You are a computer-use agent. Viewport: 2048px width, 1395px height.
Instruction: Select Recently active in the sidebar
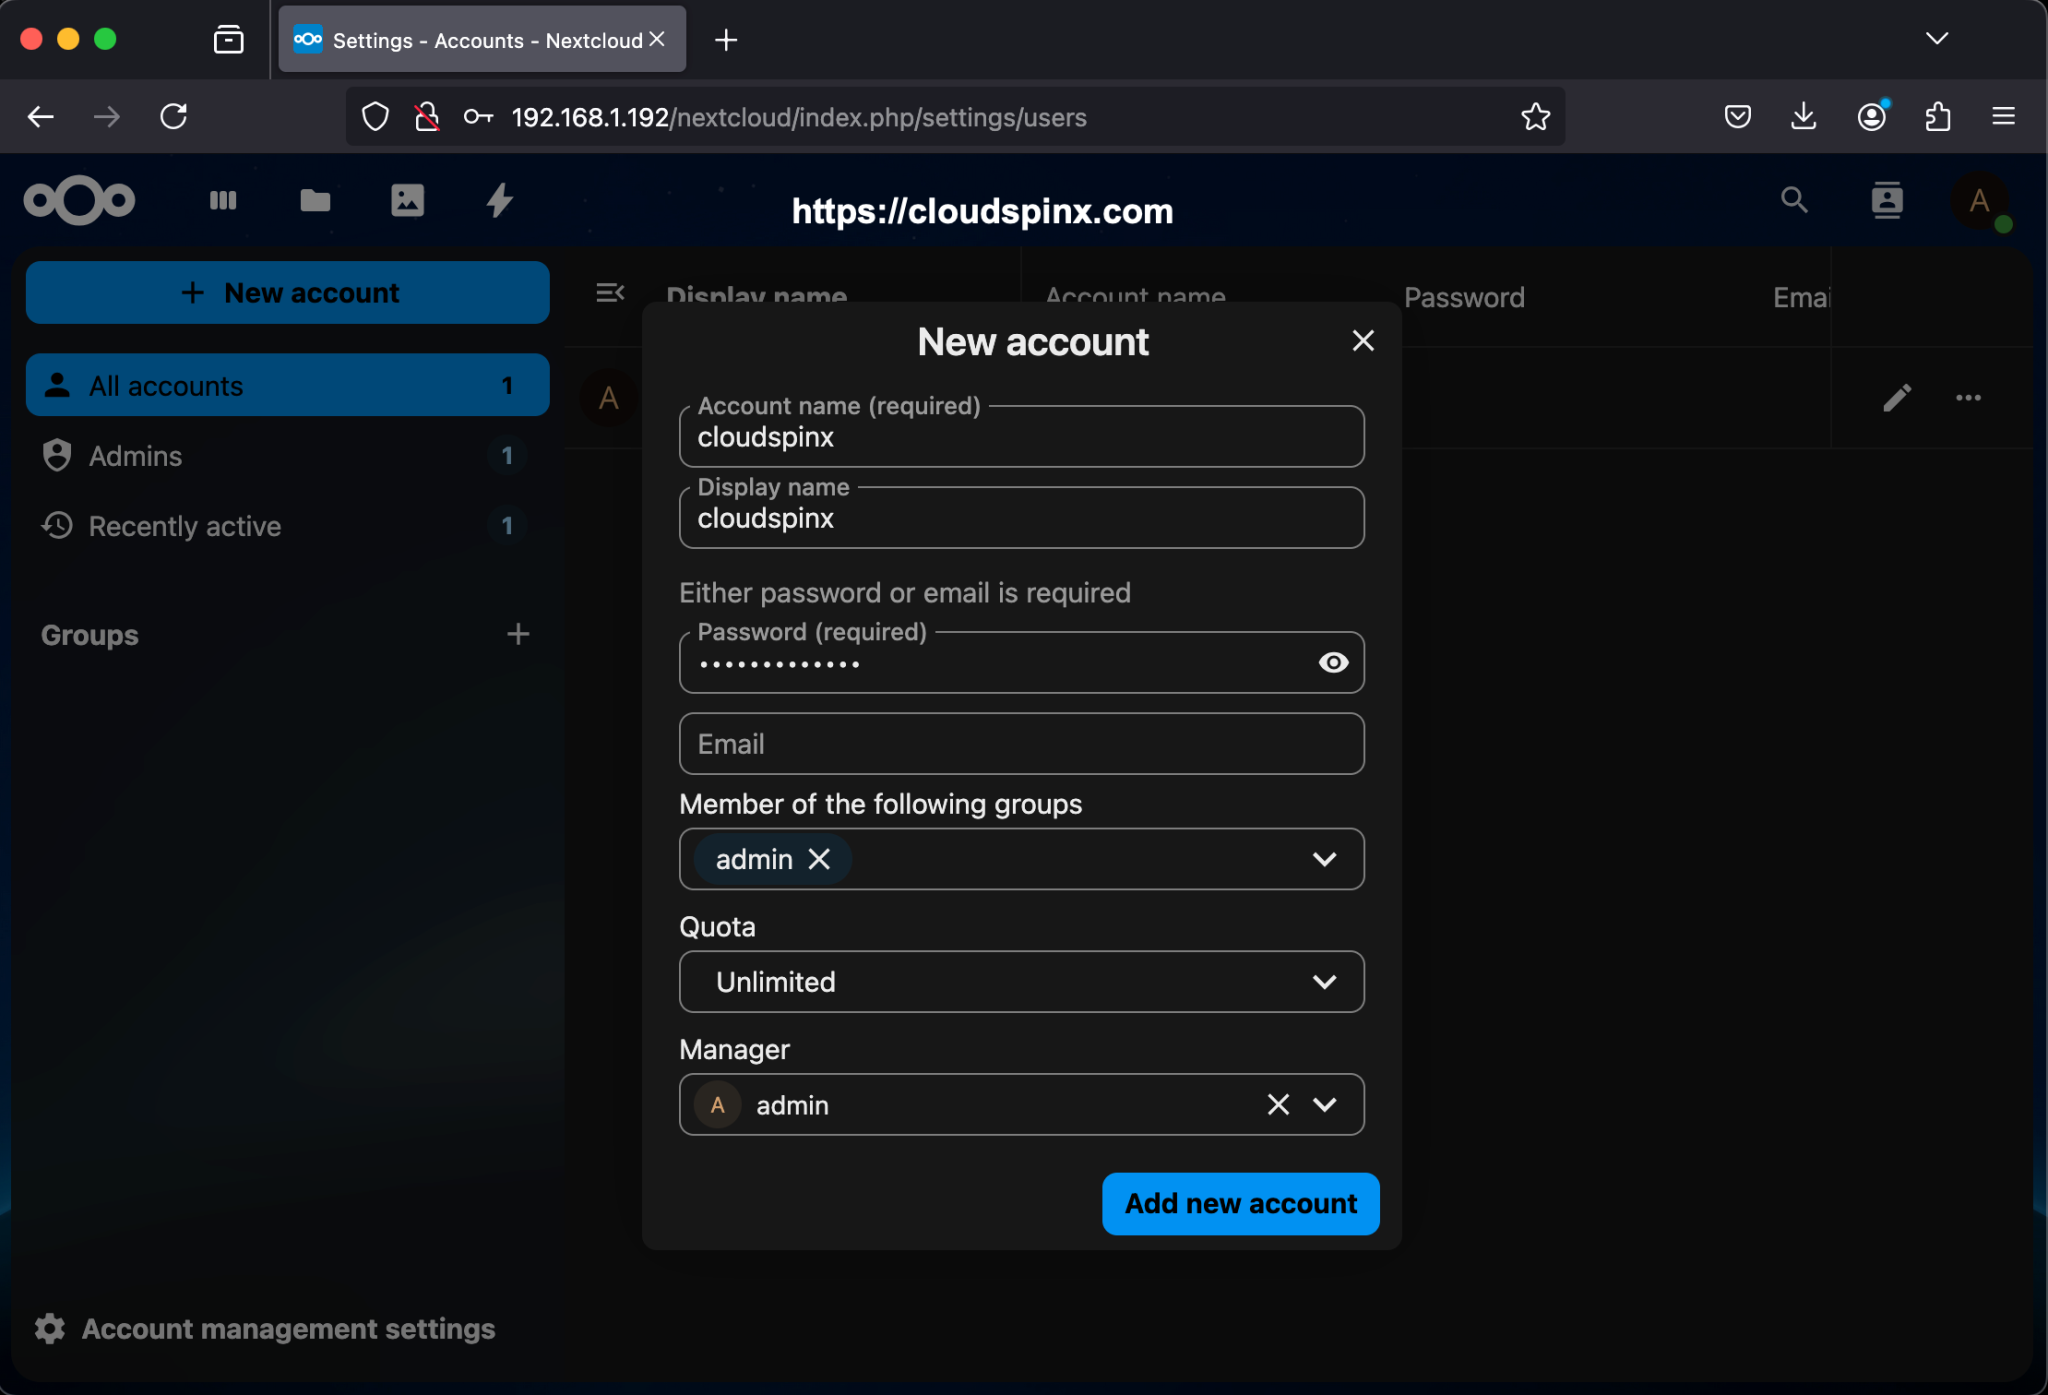click(183, 525)
